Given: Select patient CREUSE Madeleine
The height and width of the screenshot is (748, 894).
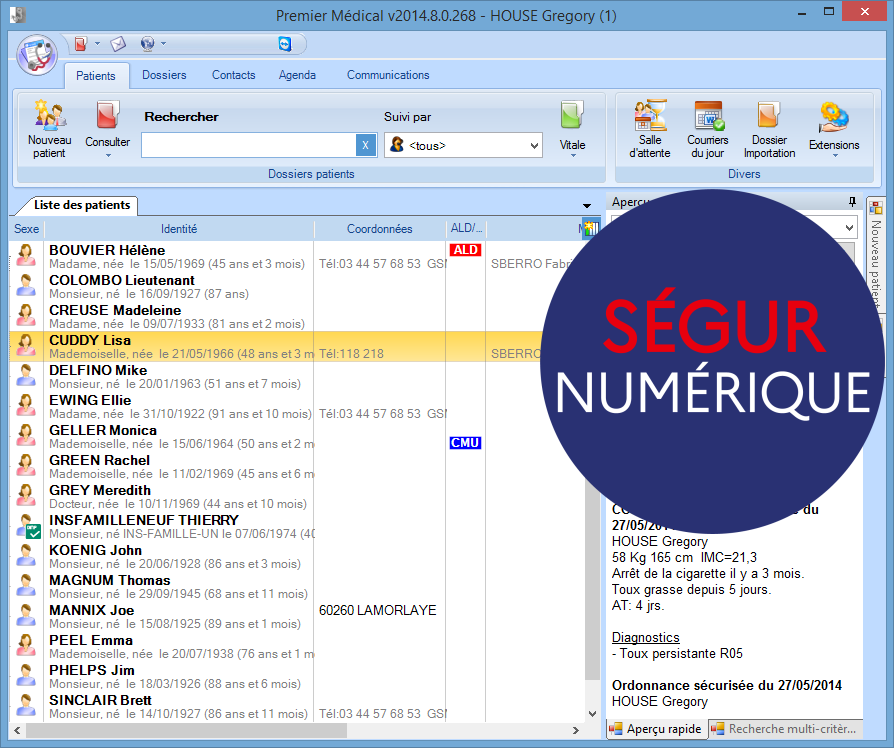Looking at the screenshot, I should pos(296,316).
